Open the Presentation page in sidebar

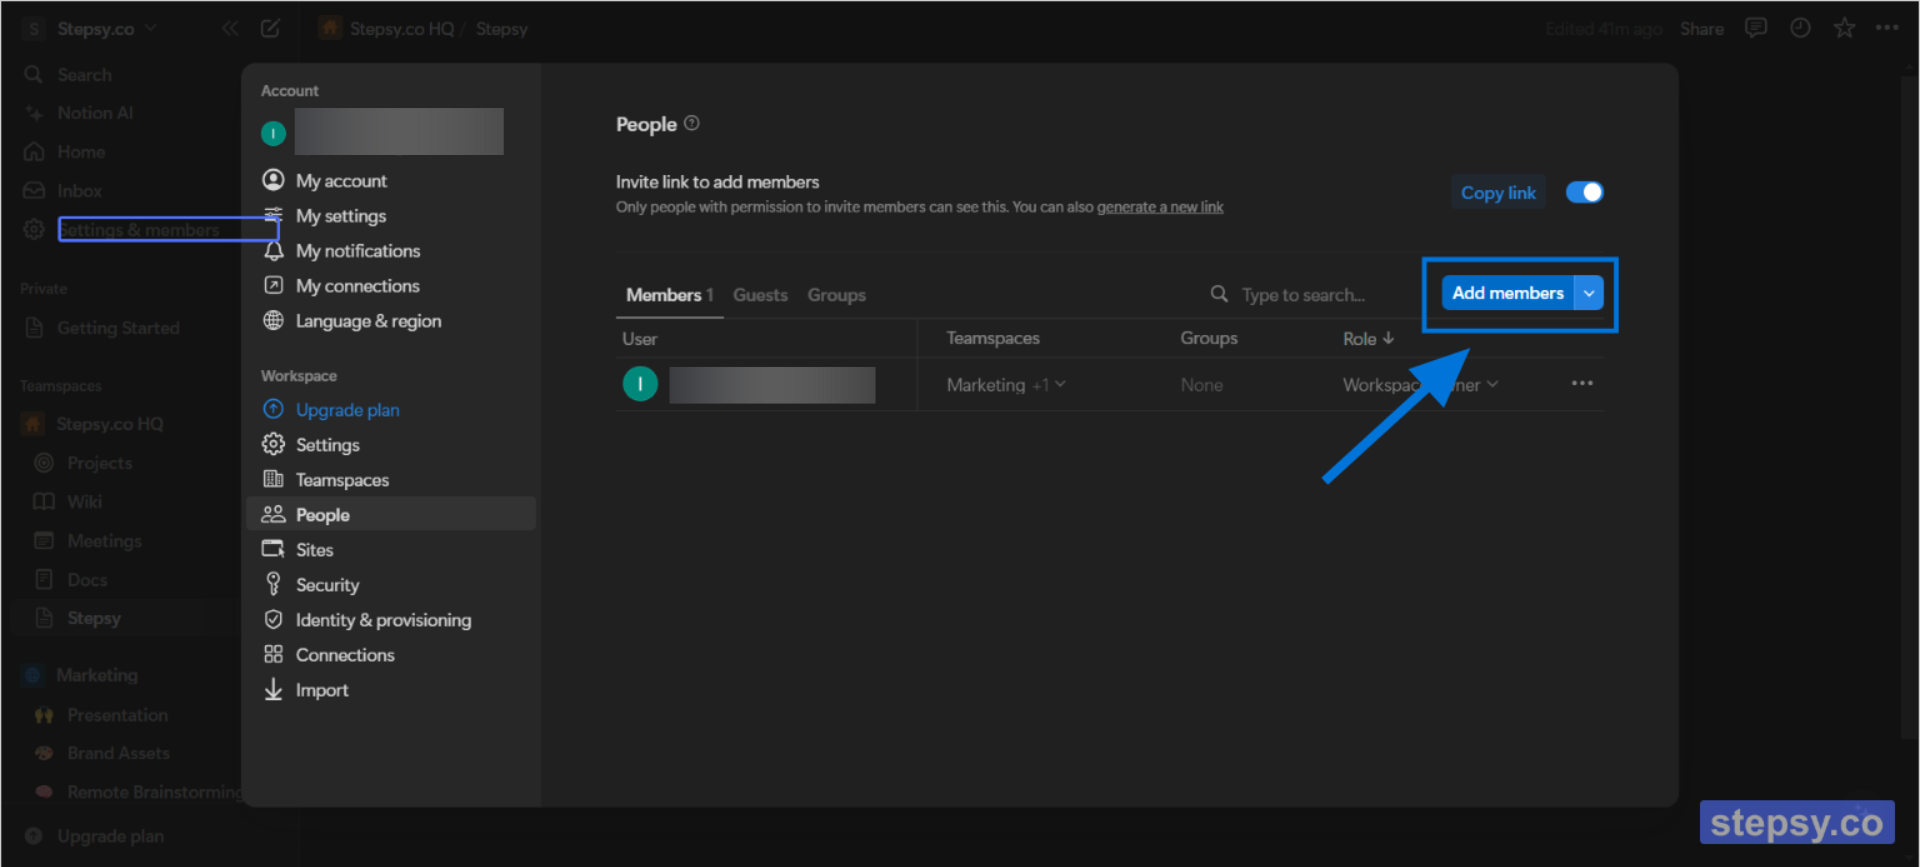(117, 715)
